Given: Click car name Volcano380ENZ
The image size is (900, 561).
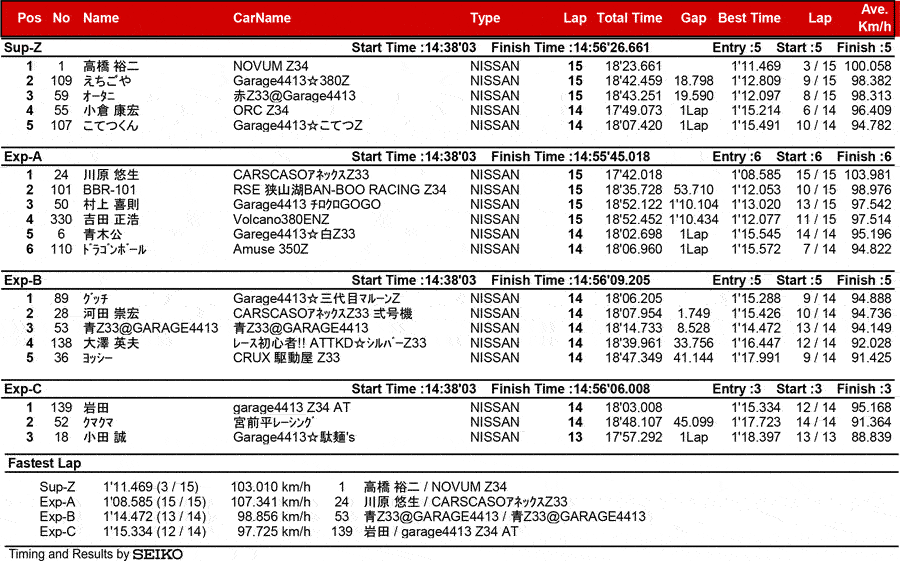Looking at the screenshot, I should [281, 219].
